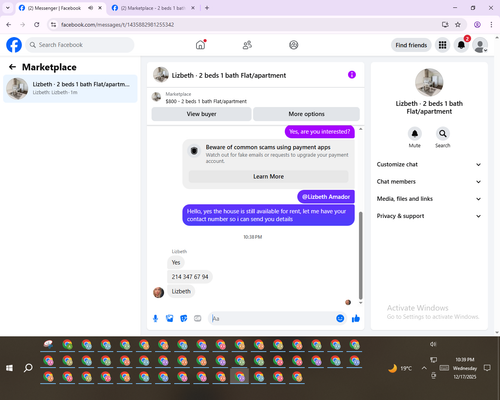Viewport: 500px width, 400px height.
Task: Open a new browser tab with plus
Action: click(x=207, y=8)
